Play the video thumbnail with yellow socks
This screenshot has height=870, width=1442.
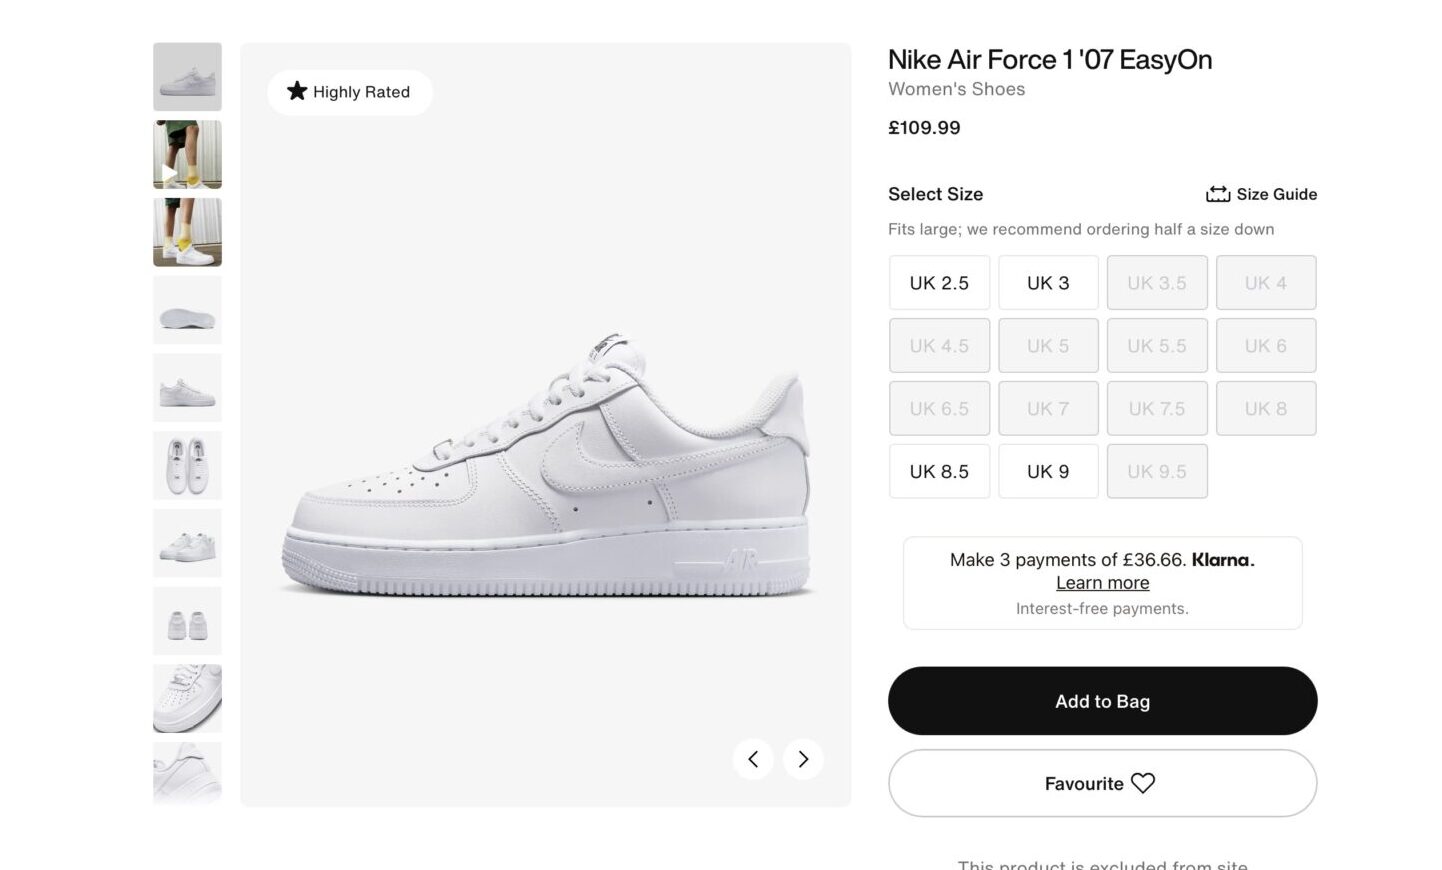point(187,155)
